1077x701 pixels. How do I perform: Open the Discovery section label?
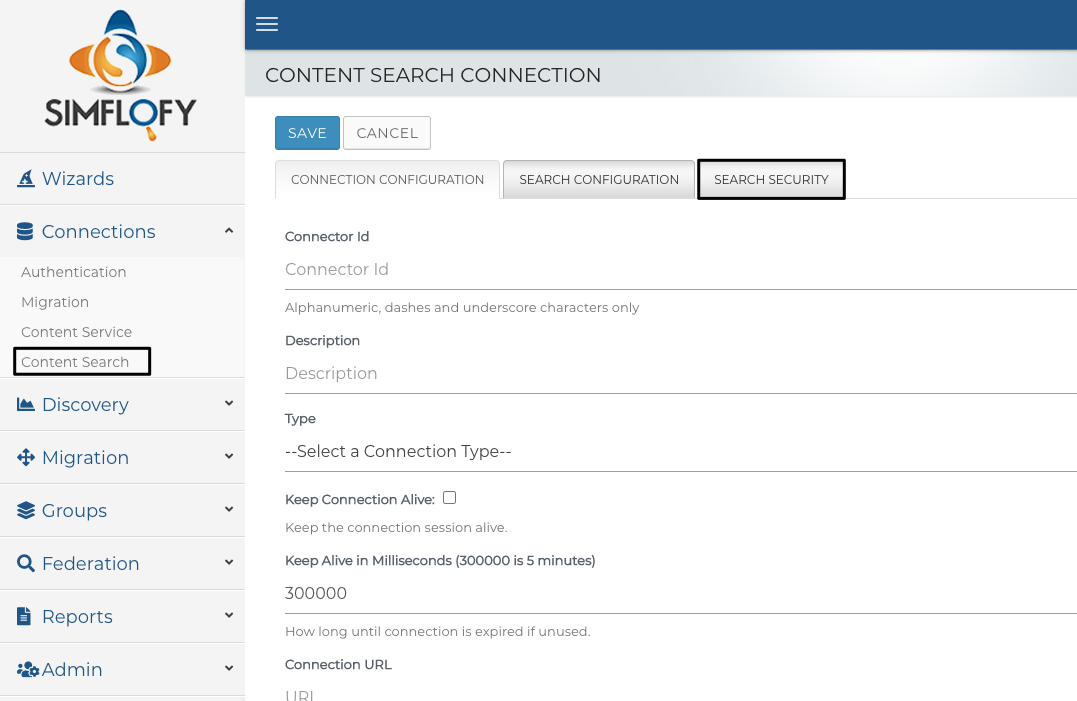pos(85,404)
